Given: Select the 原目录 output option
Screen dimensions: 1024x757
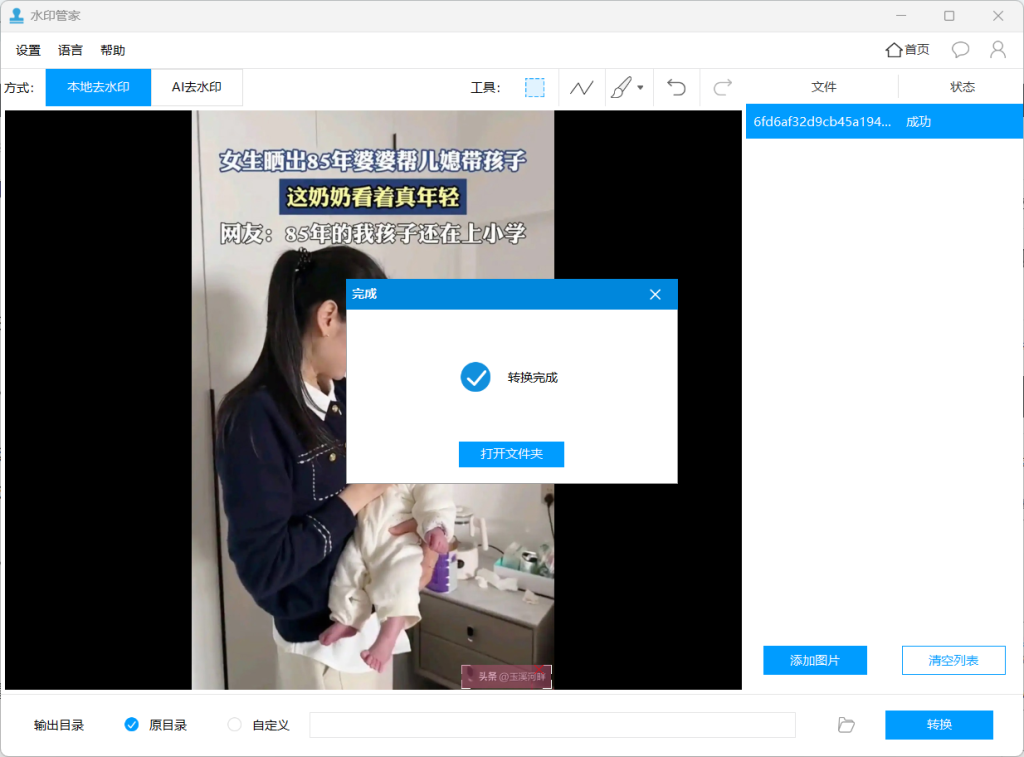Looking at the screenshot, I should (x=132, y=725).
